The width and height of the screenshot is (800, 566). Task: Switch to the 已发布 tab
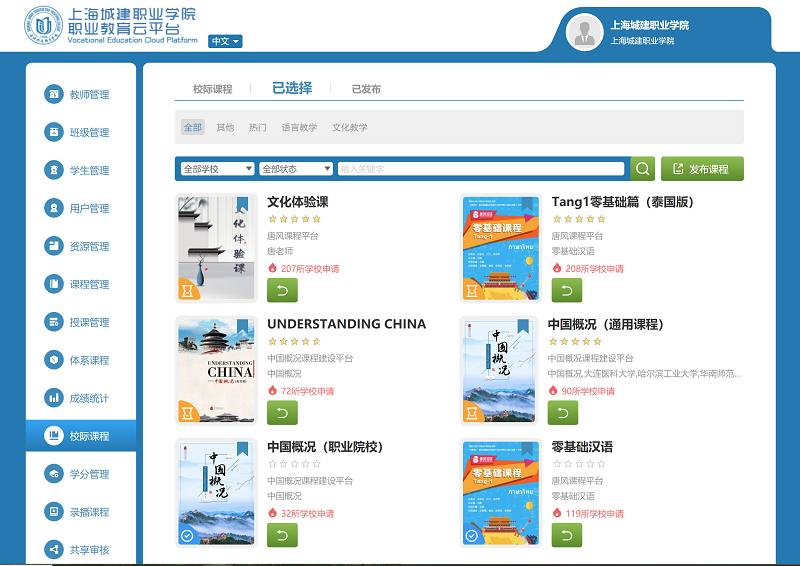(x=366, y=89)
